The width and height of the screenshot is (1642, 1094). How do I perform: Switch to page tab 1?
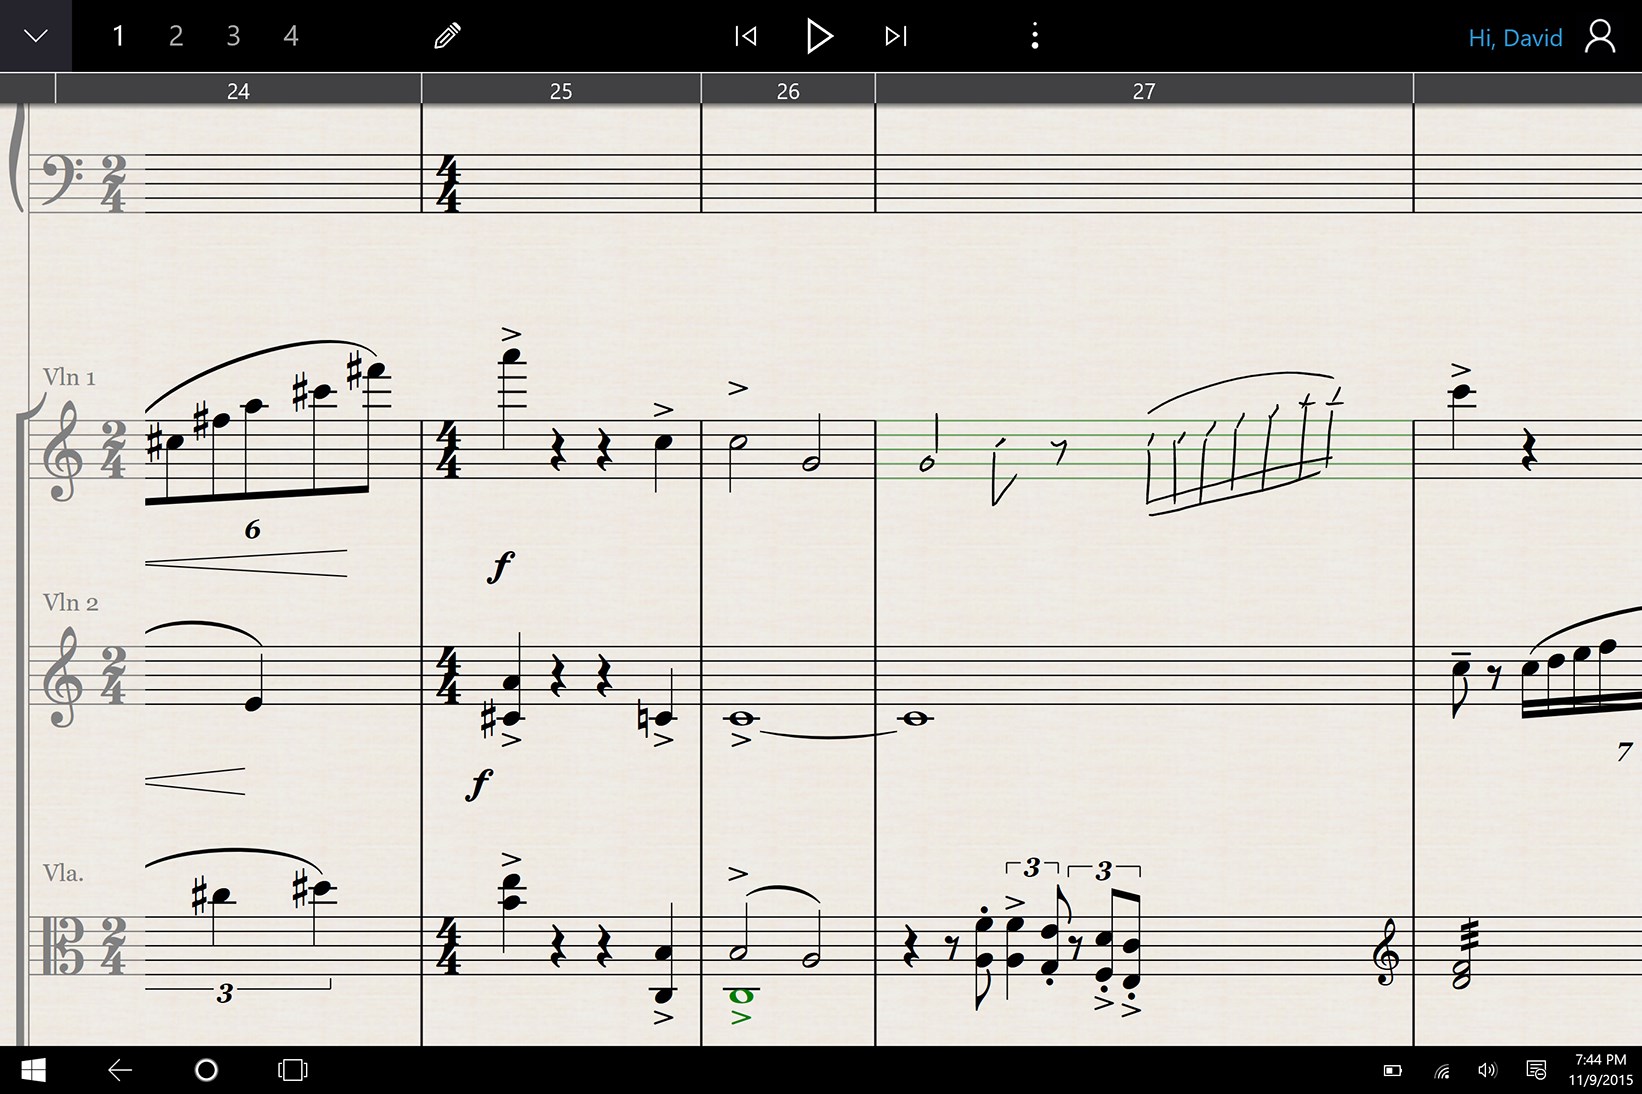coord(118,37)
